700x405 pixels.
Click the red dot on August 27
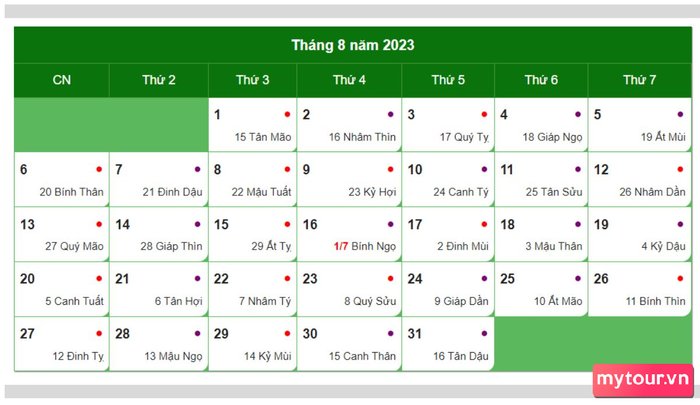(x=99, y=334)
